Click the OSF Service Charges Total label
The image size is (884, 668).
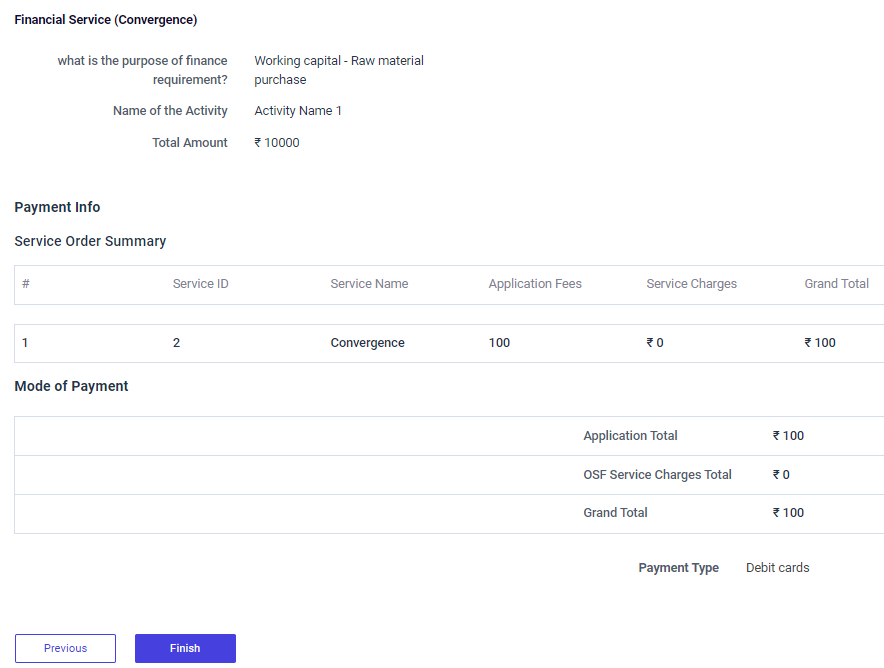coord(657,475)
